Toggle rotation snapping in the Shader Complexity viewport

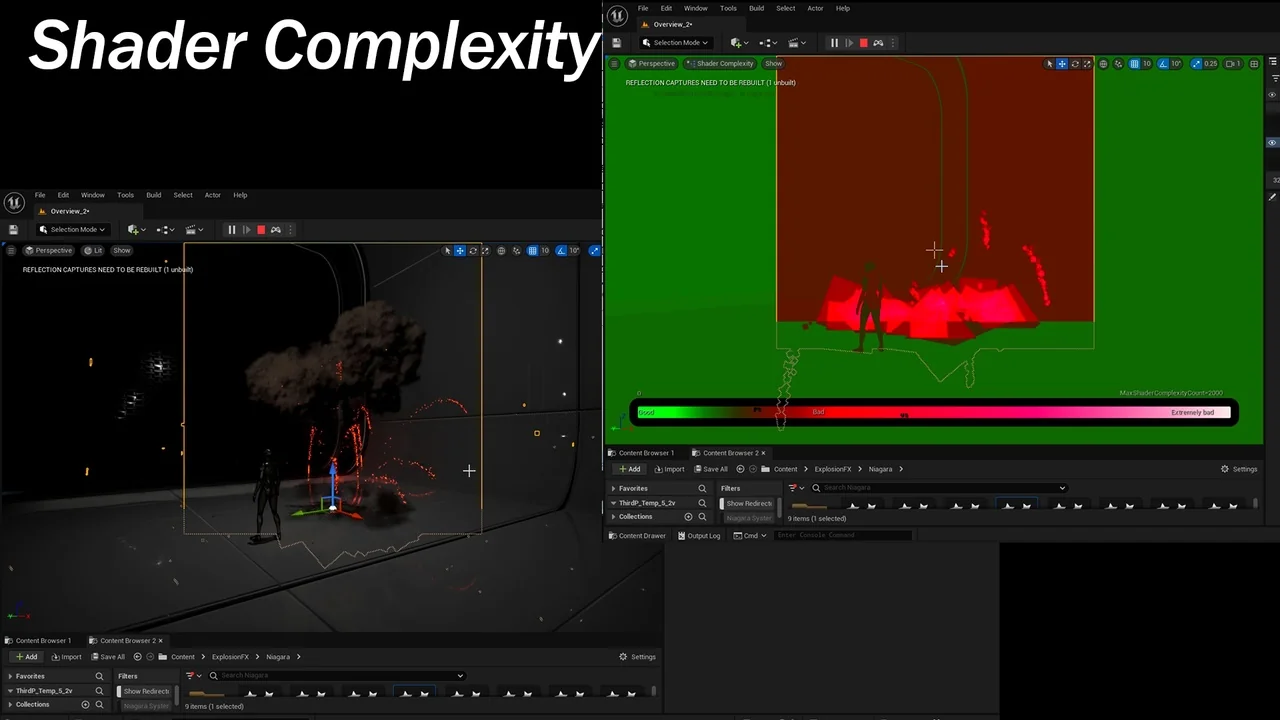pos(1162,64)
